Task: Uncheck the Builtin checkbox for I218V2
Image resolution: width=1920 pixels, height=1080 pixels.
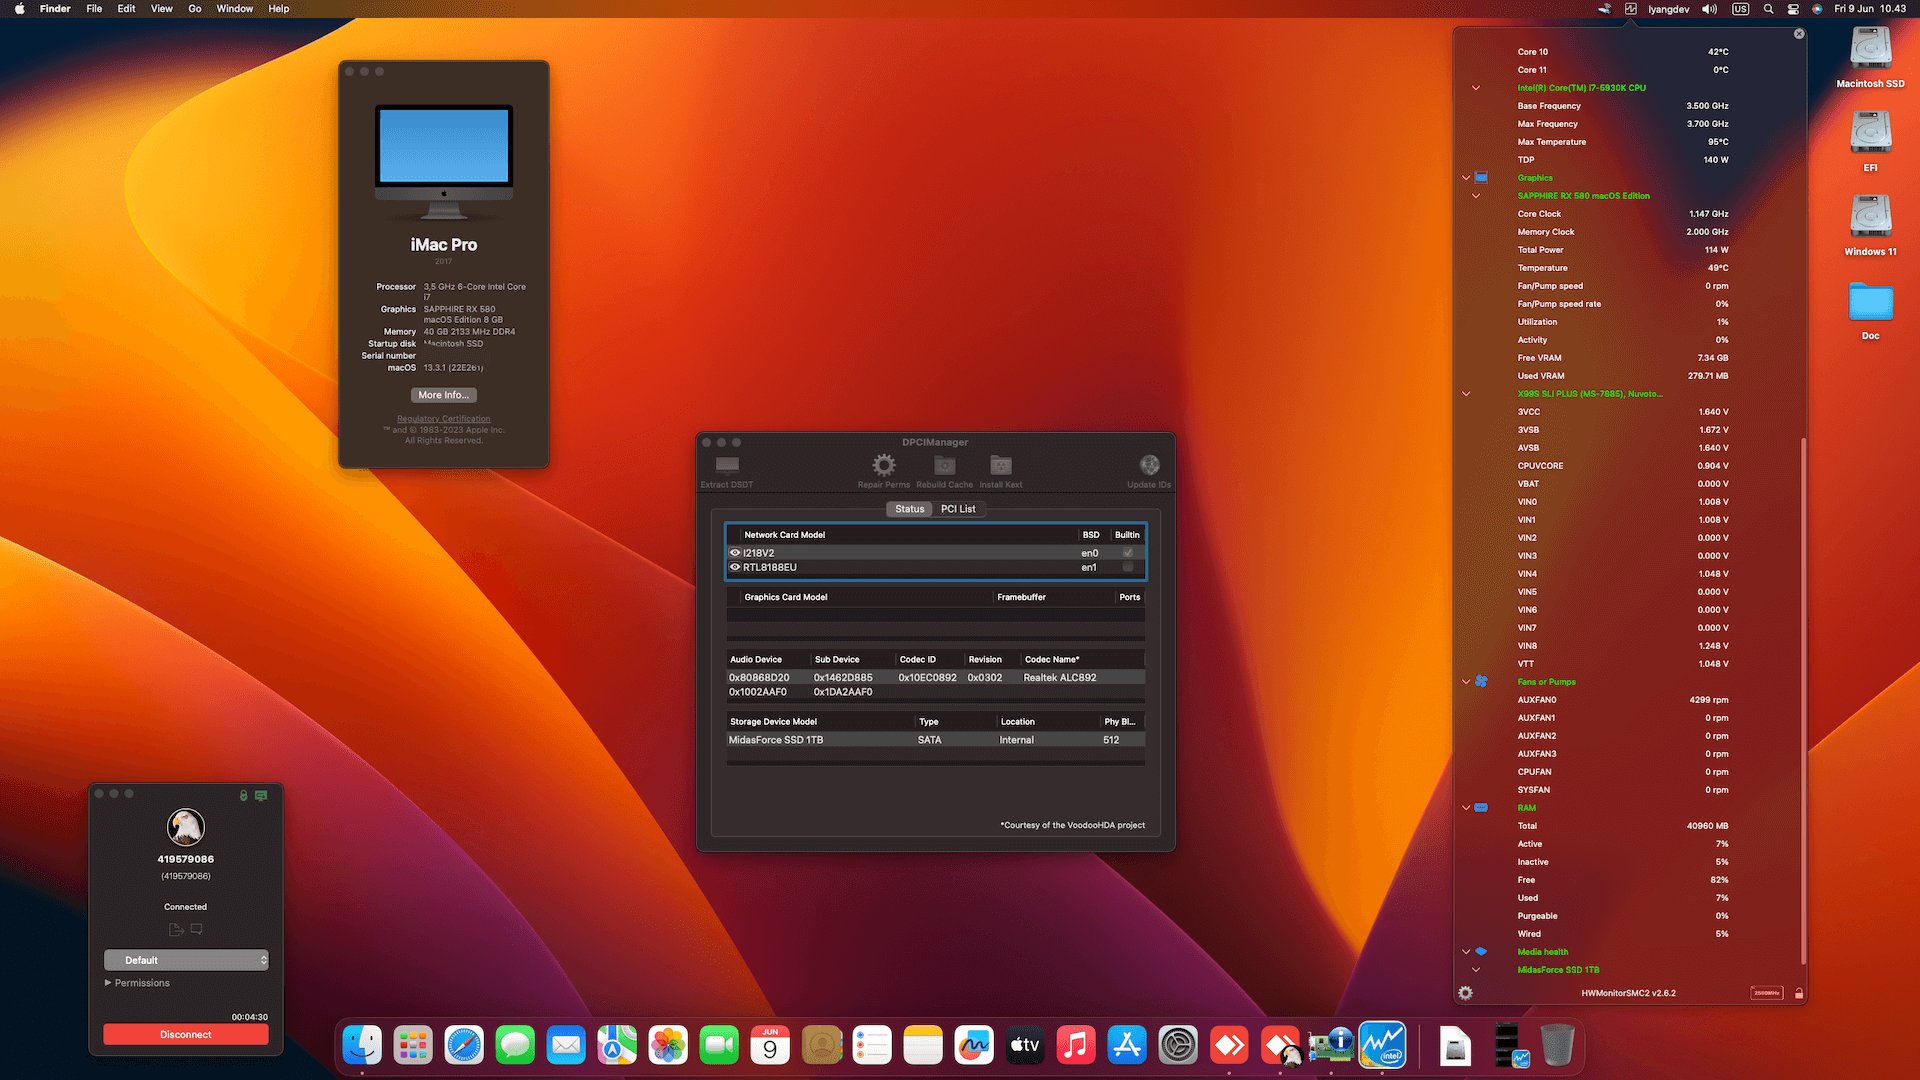Action: (x=1127, y=552)
